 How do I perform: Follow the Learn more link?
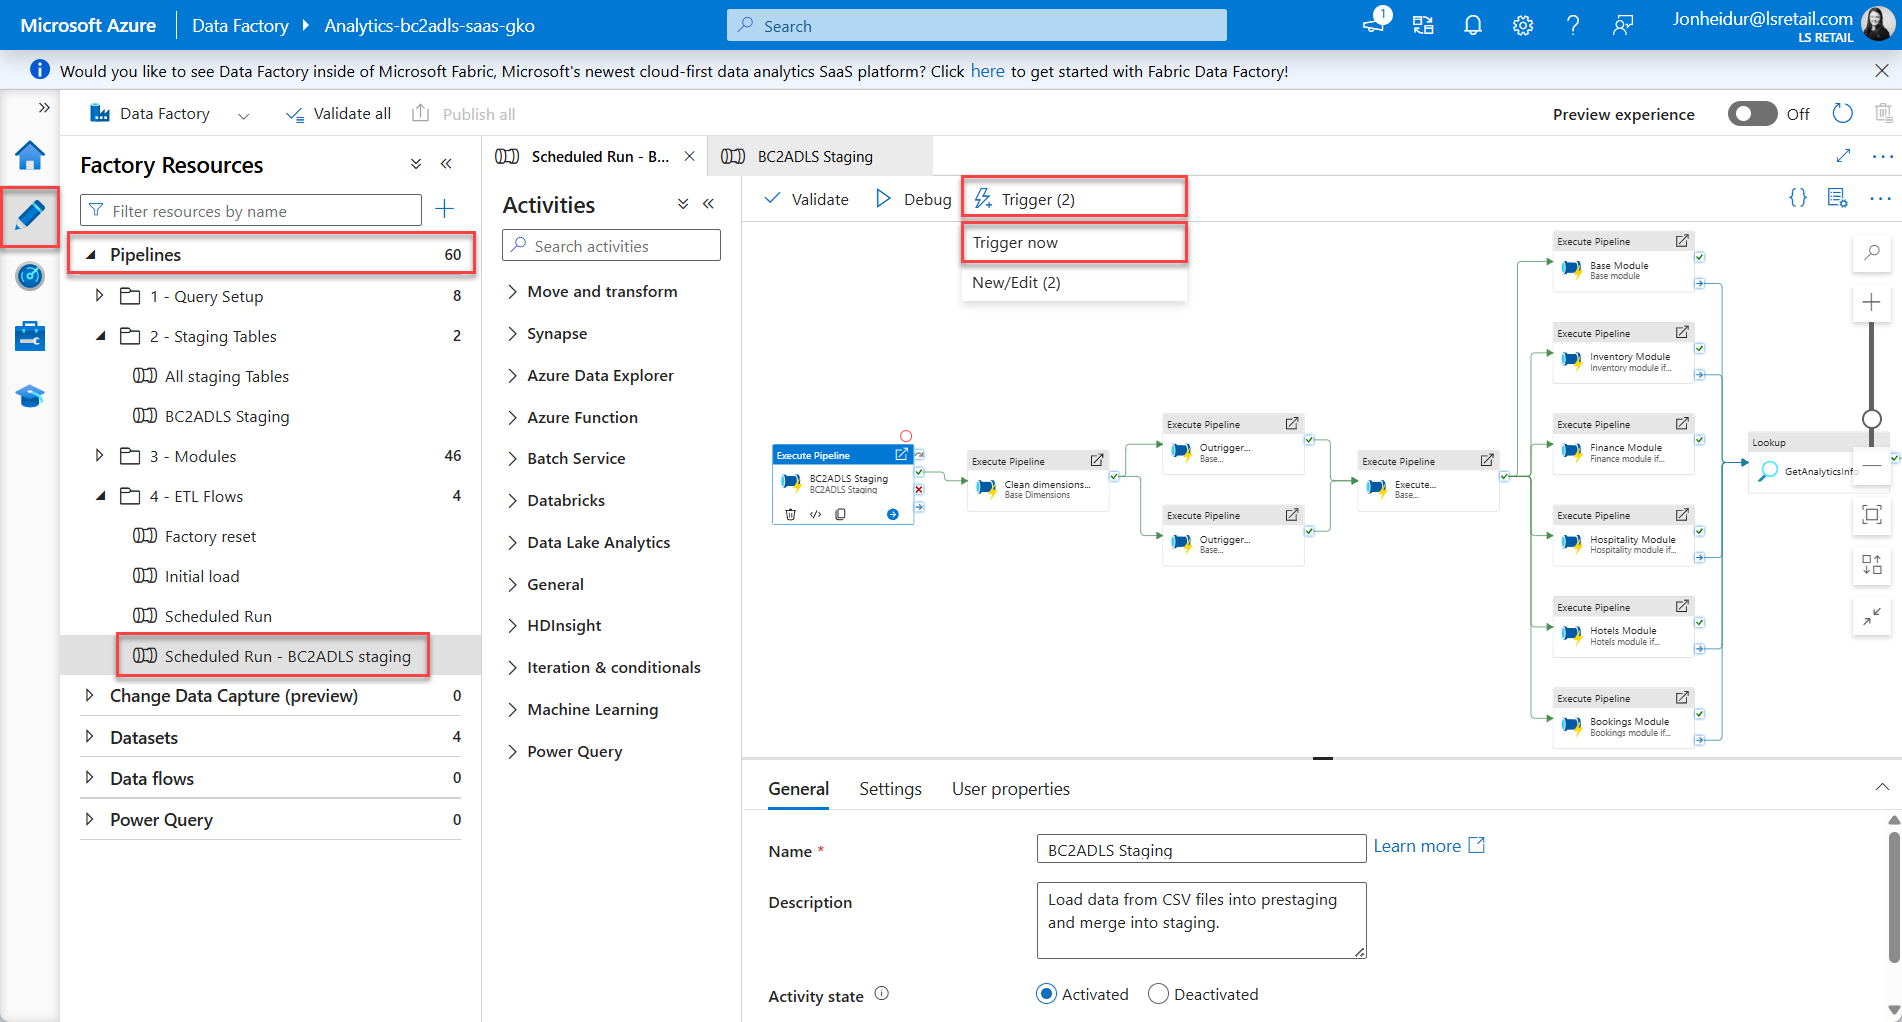point(1417,846)
